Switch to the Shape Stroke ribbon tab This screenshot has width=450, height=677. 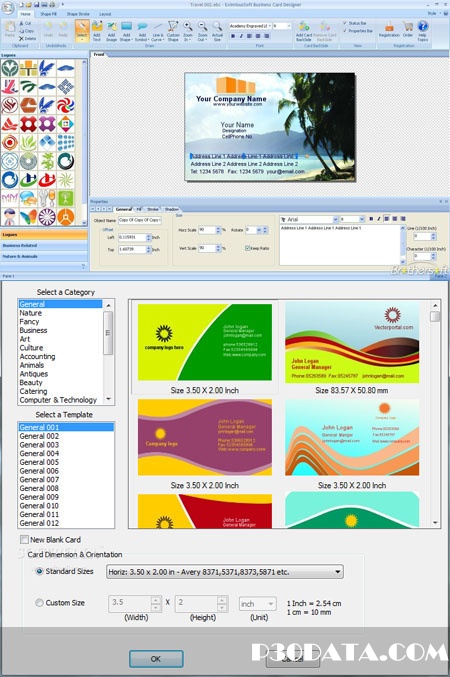pyautogui.click(x=78, y=14)
